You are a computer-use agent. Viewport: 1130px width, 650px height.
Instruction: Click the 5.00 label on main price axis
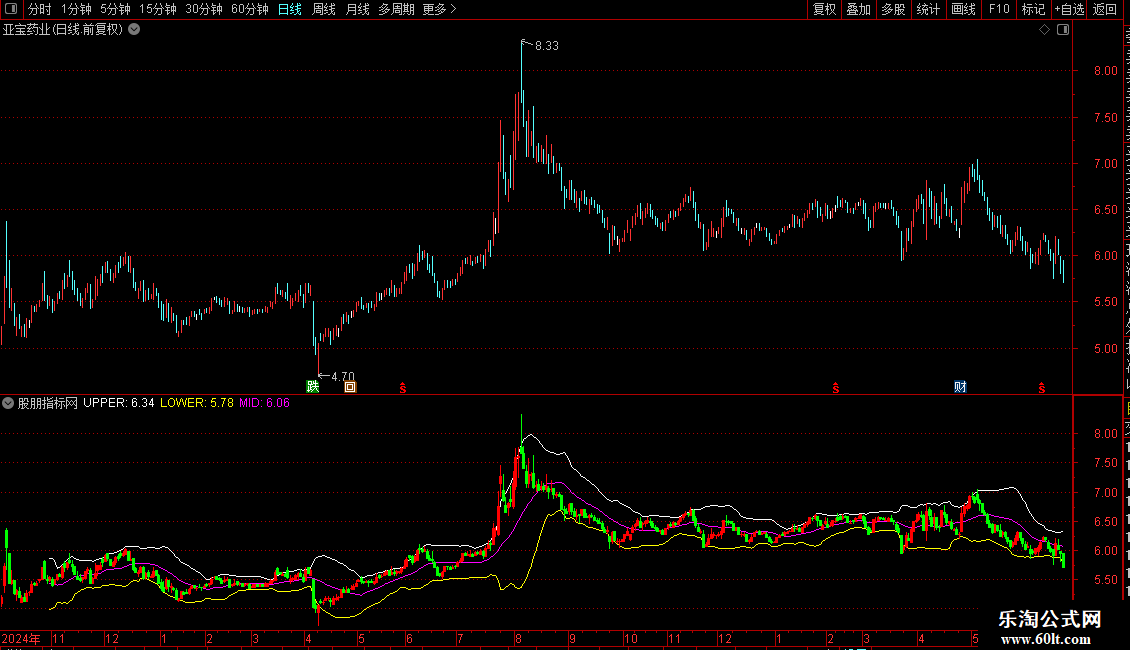click(x=1105, y=349)
